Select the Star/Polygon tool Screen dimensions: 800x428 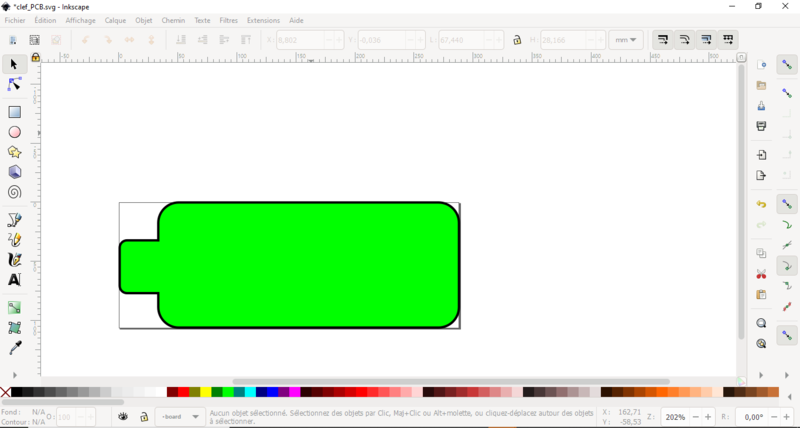pyautogui.click(x=14, y=152)
